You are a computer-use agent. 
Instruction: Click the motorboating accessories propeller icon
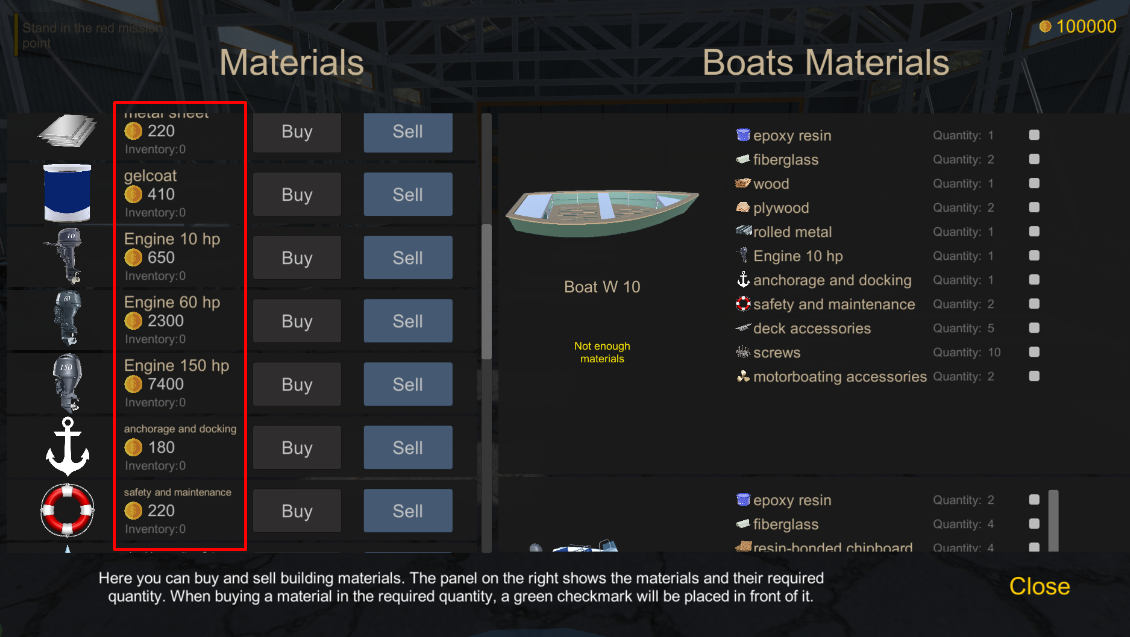point(742,376)
